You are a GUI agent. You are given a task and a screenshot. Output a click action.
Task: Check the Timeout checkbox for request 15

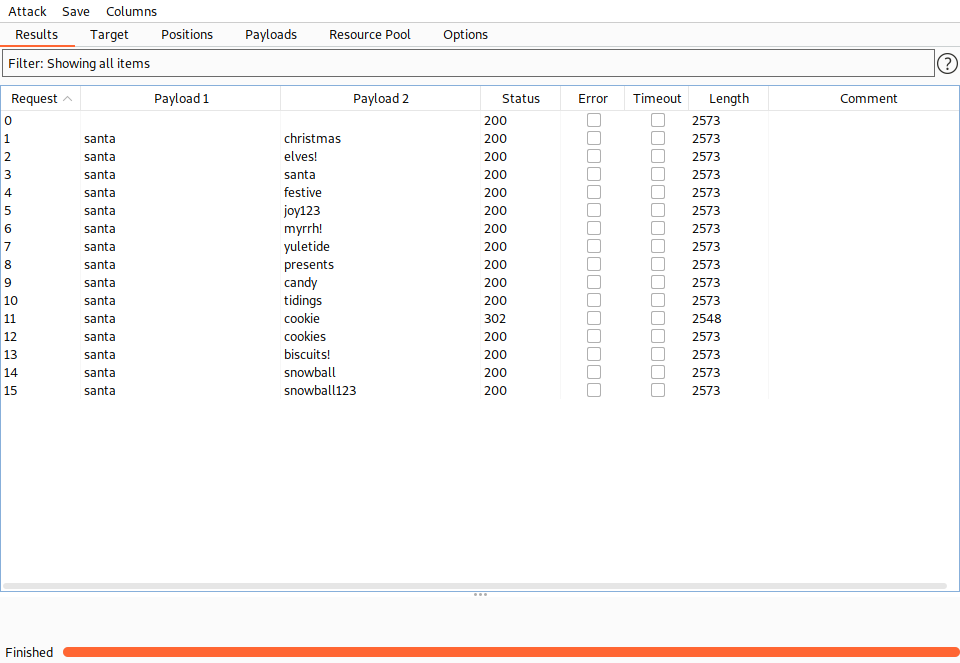658,390
